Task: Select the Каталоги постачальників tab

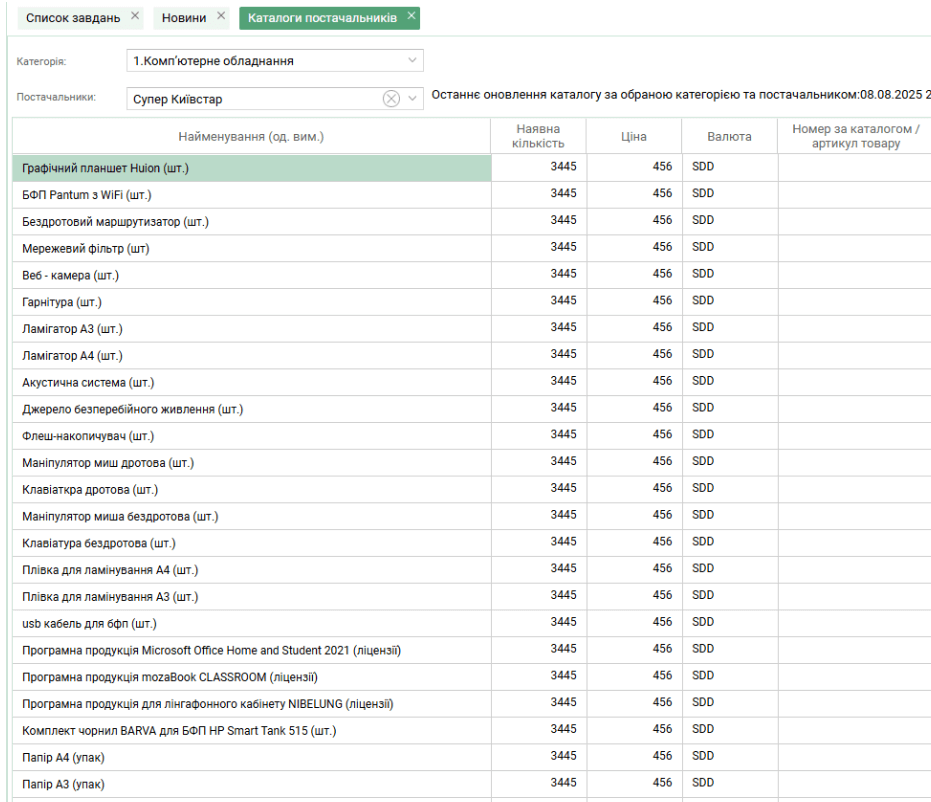Action: 321,18
